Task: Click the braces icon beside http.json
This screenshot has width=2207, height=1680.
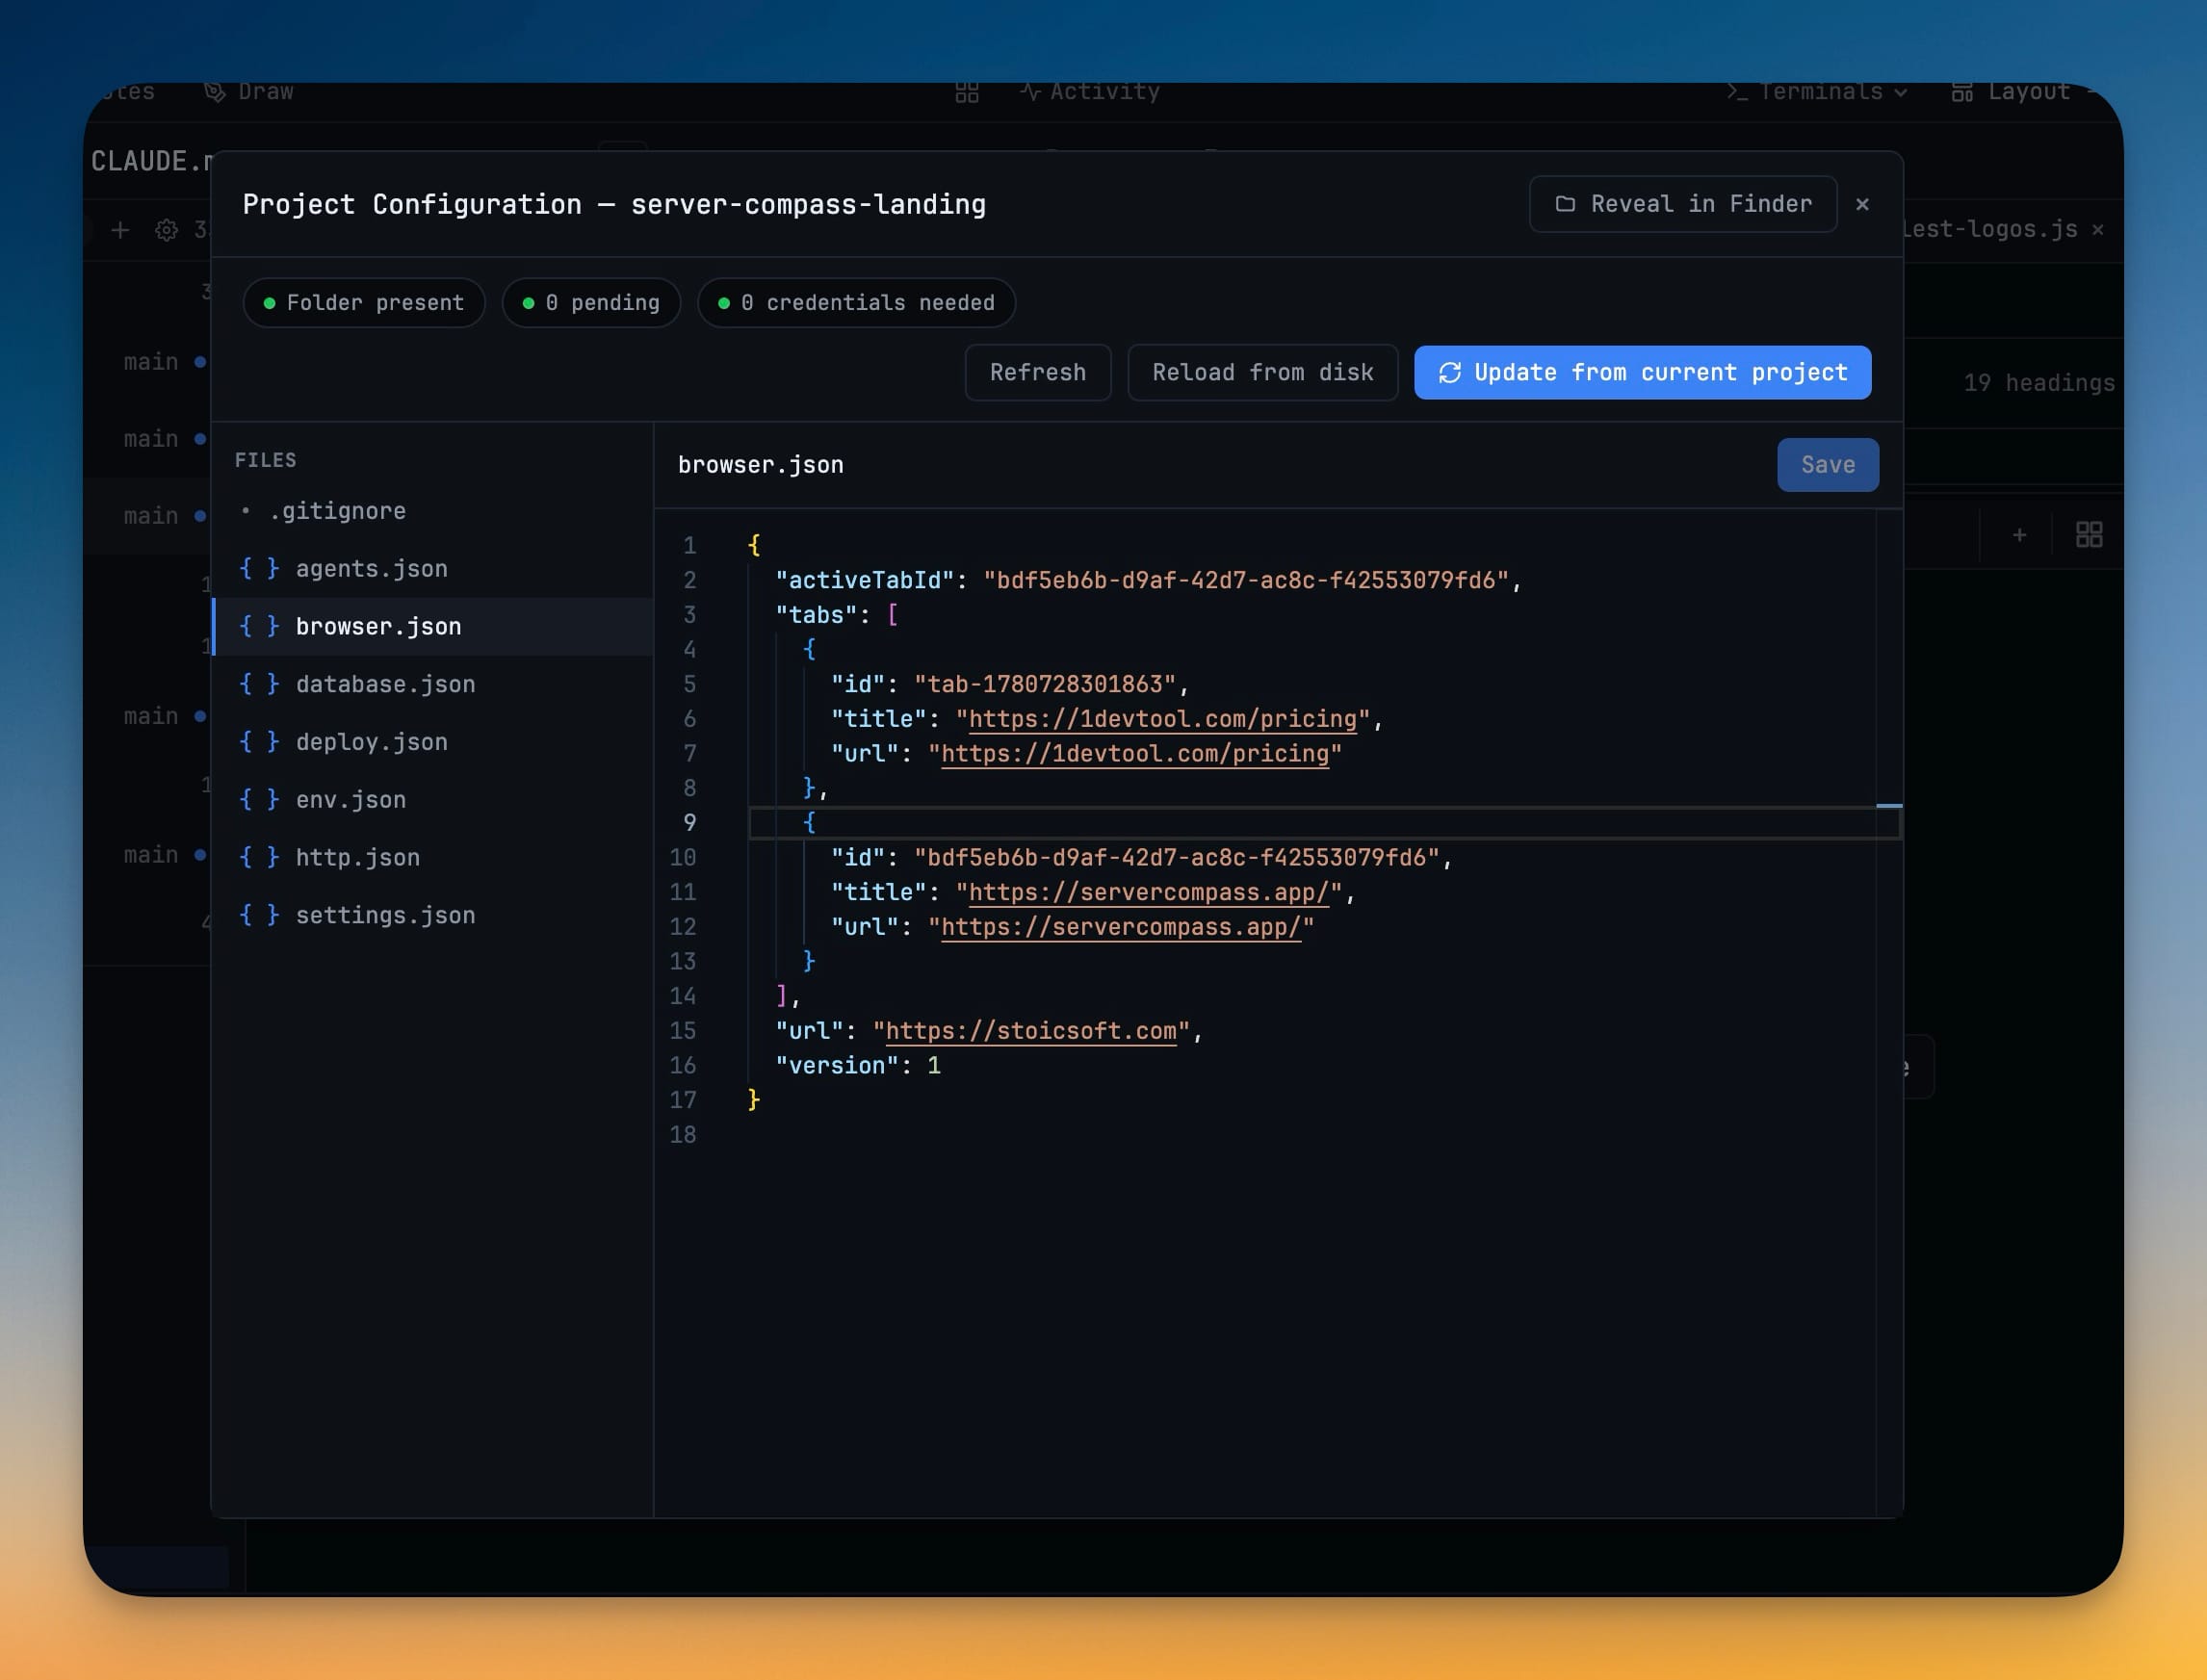Action: [259, 857]
